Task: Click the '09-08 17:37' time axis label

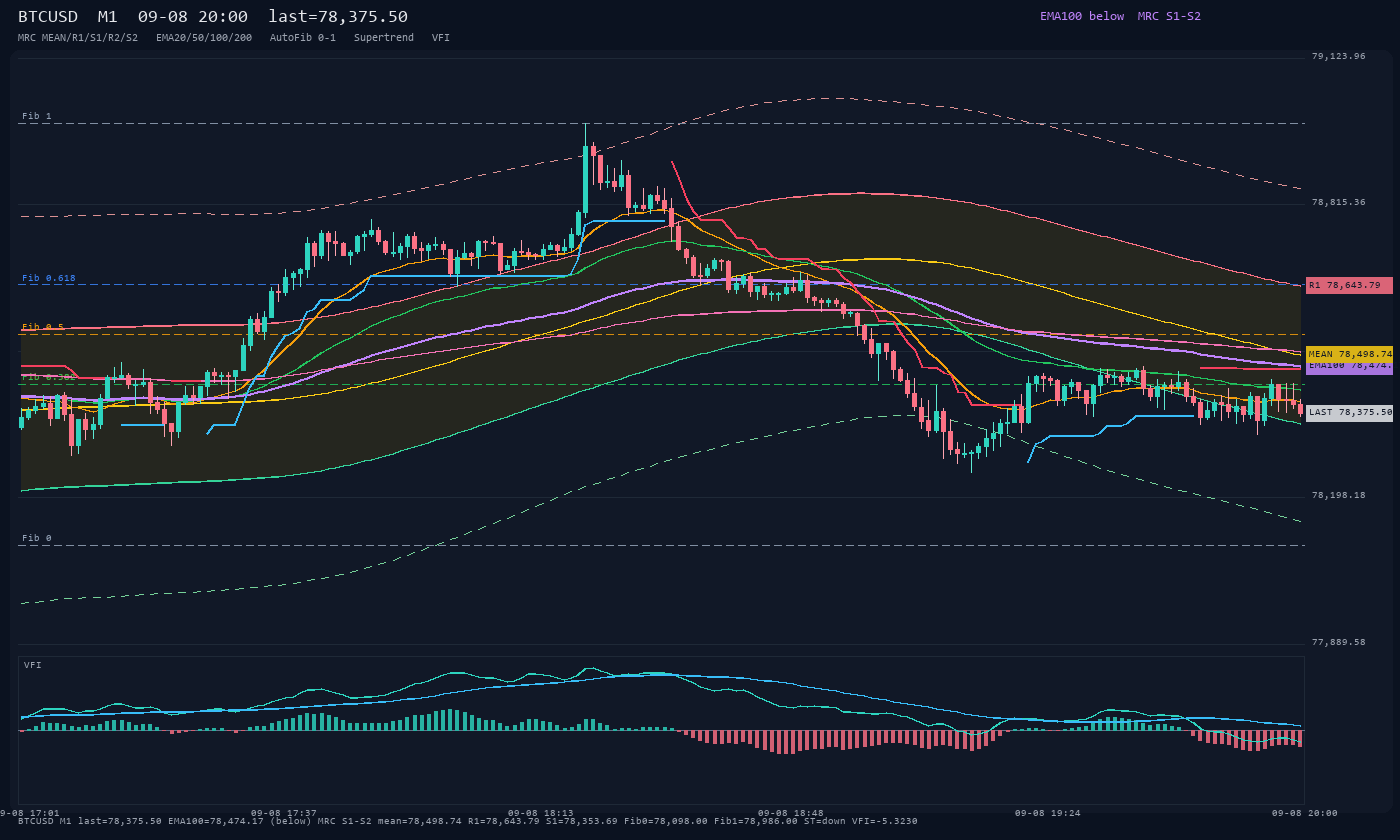Action: [284, 813]
